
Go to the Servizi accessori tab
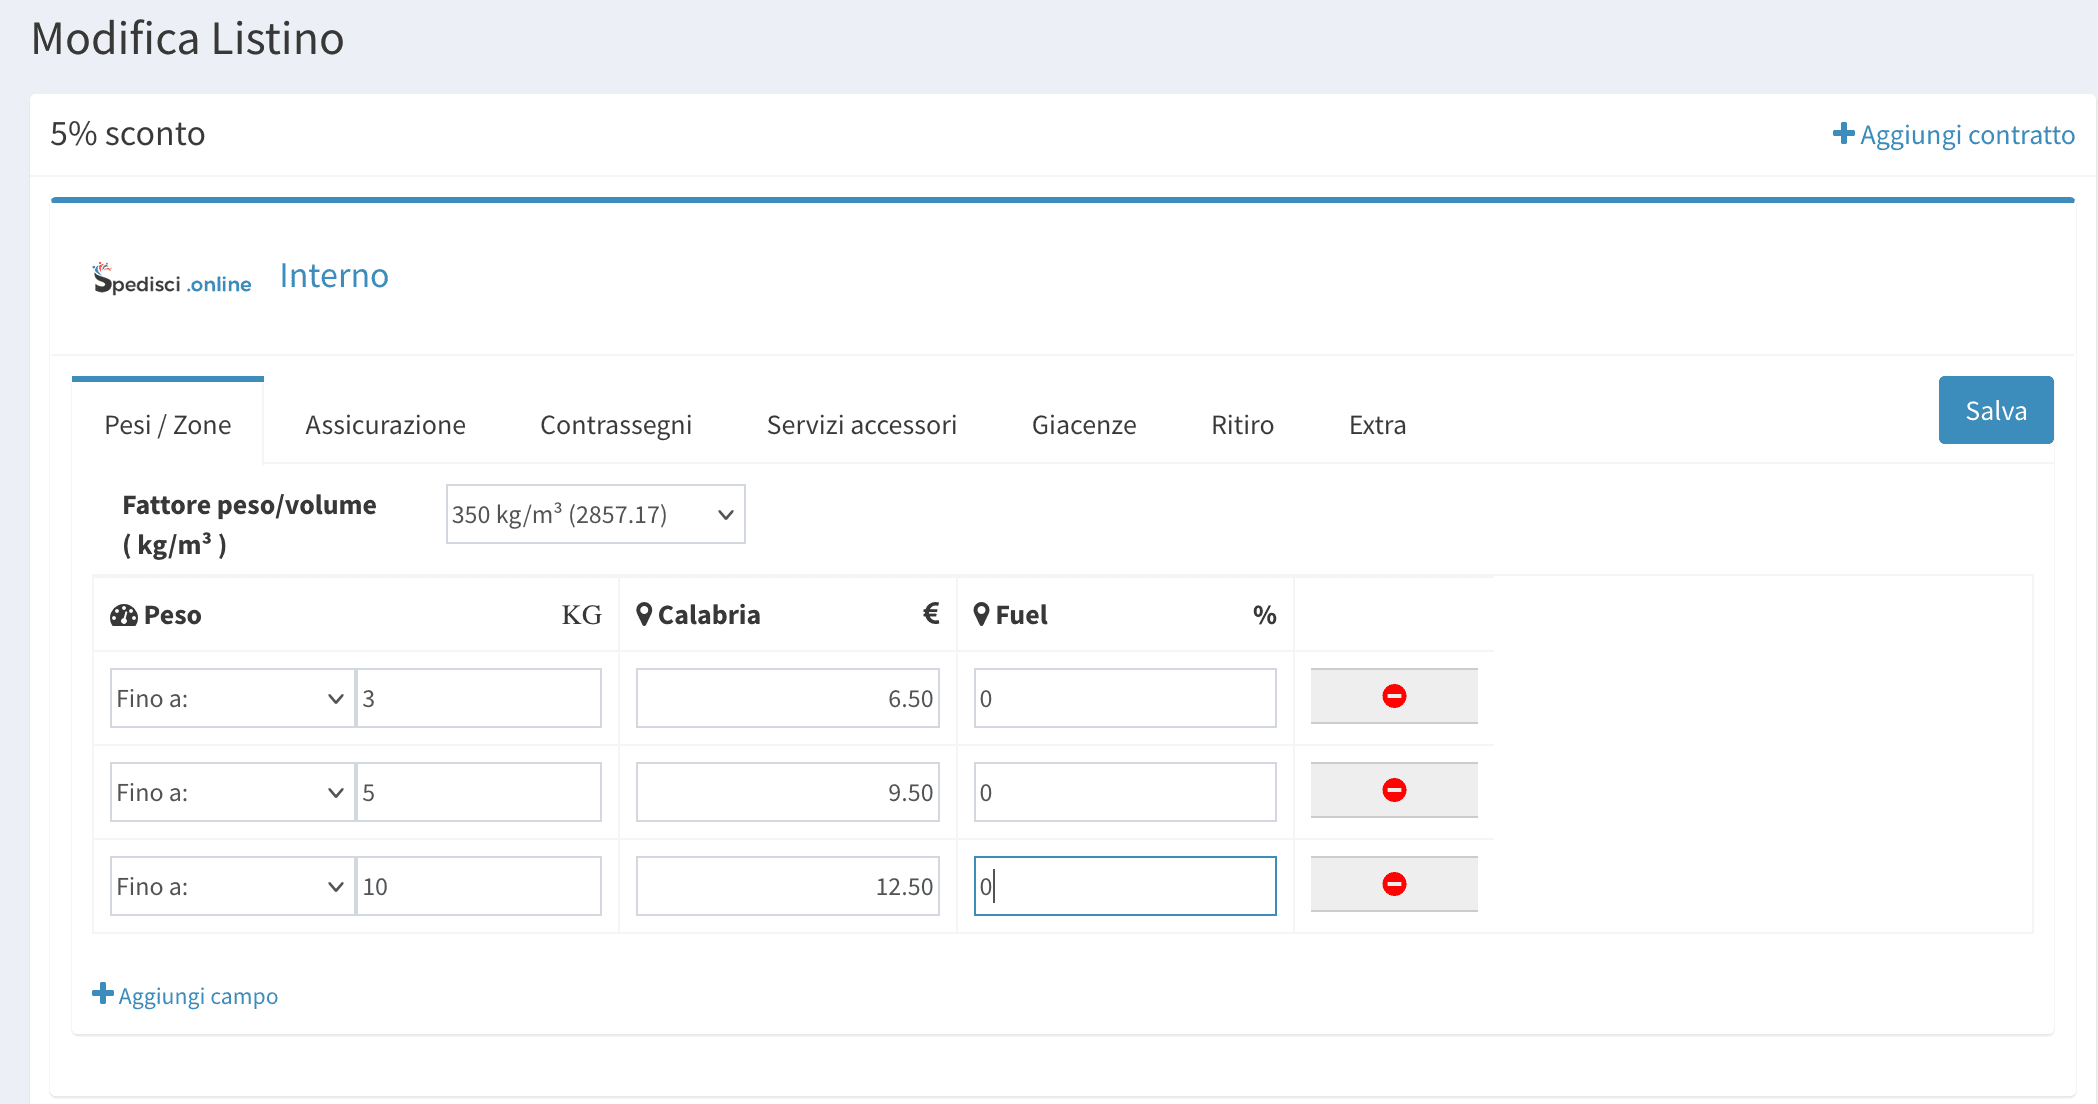pyautogui.click(x=861, y=425)
